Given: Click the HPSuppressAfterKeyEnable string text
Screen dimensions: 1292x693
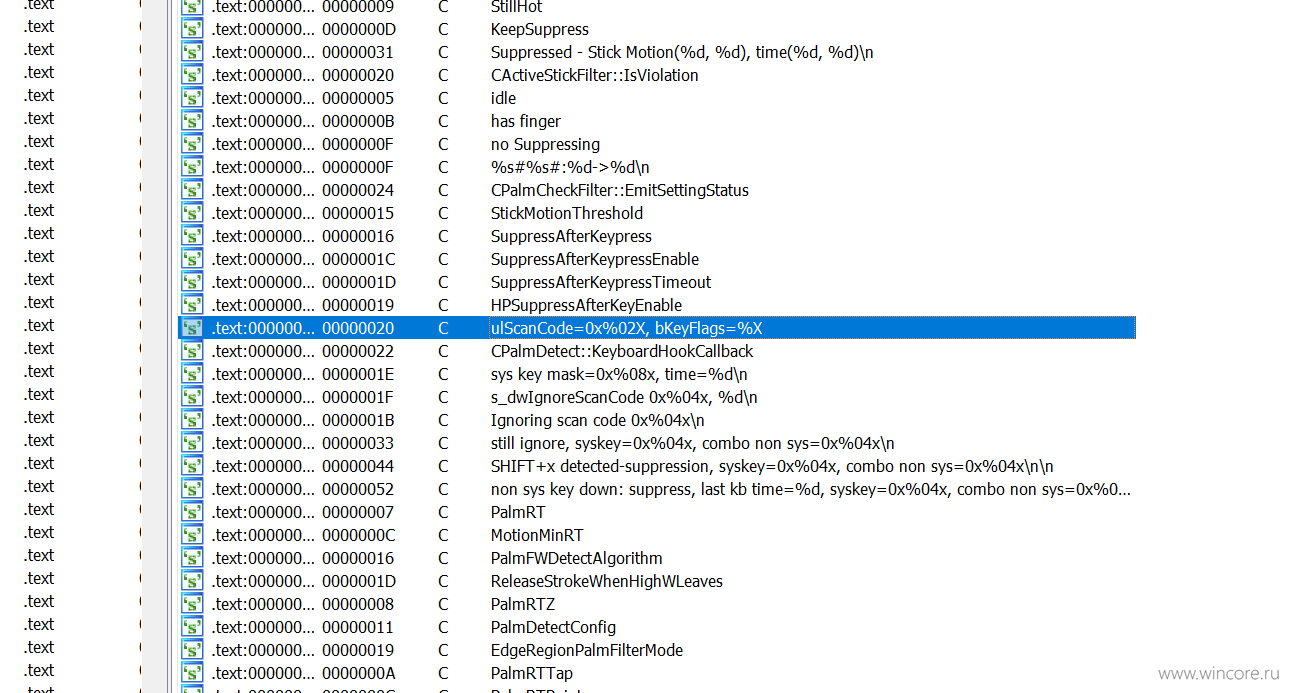Looking at the screenshot, I should click(586, 305).
